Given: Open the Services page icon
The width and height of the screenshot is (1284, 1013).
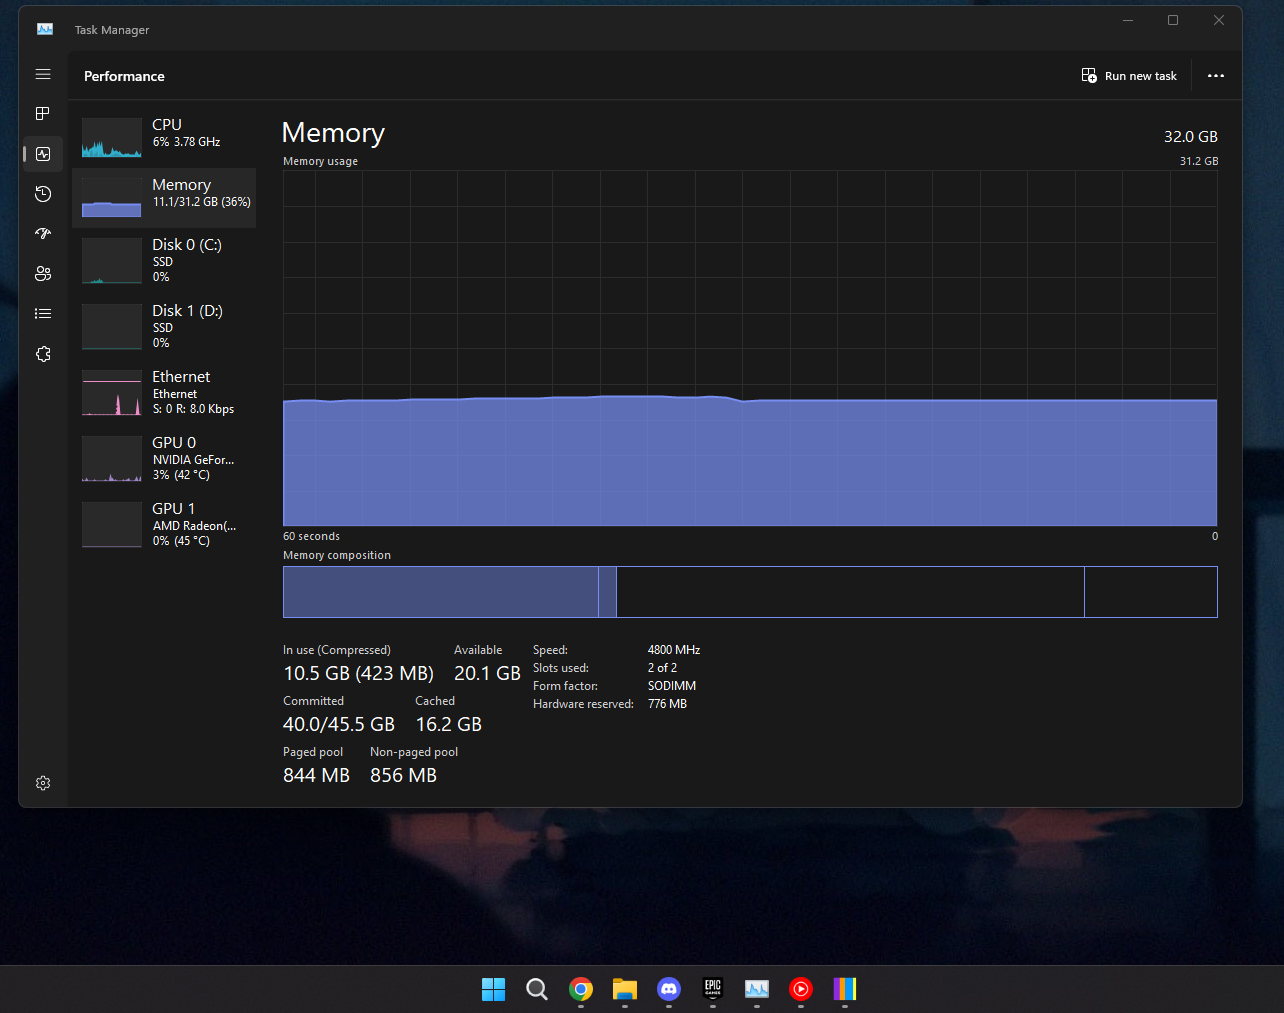Looking at the screenshot, I should (43, 354).
